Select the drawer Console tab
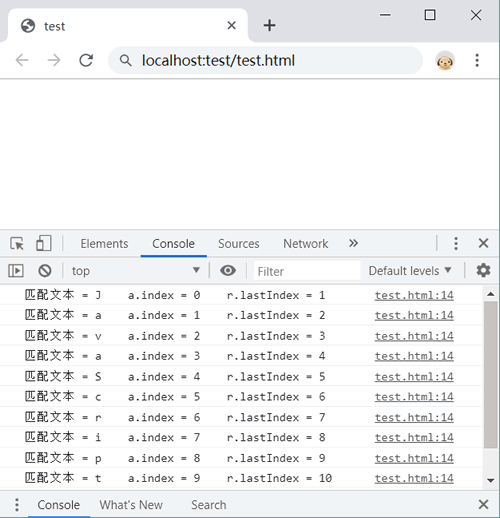The image size is (500, 518). point(58,505)
